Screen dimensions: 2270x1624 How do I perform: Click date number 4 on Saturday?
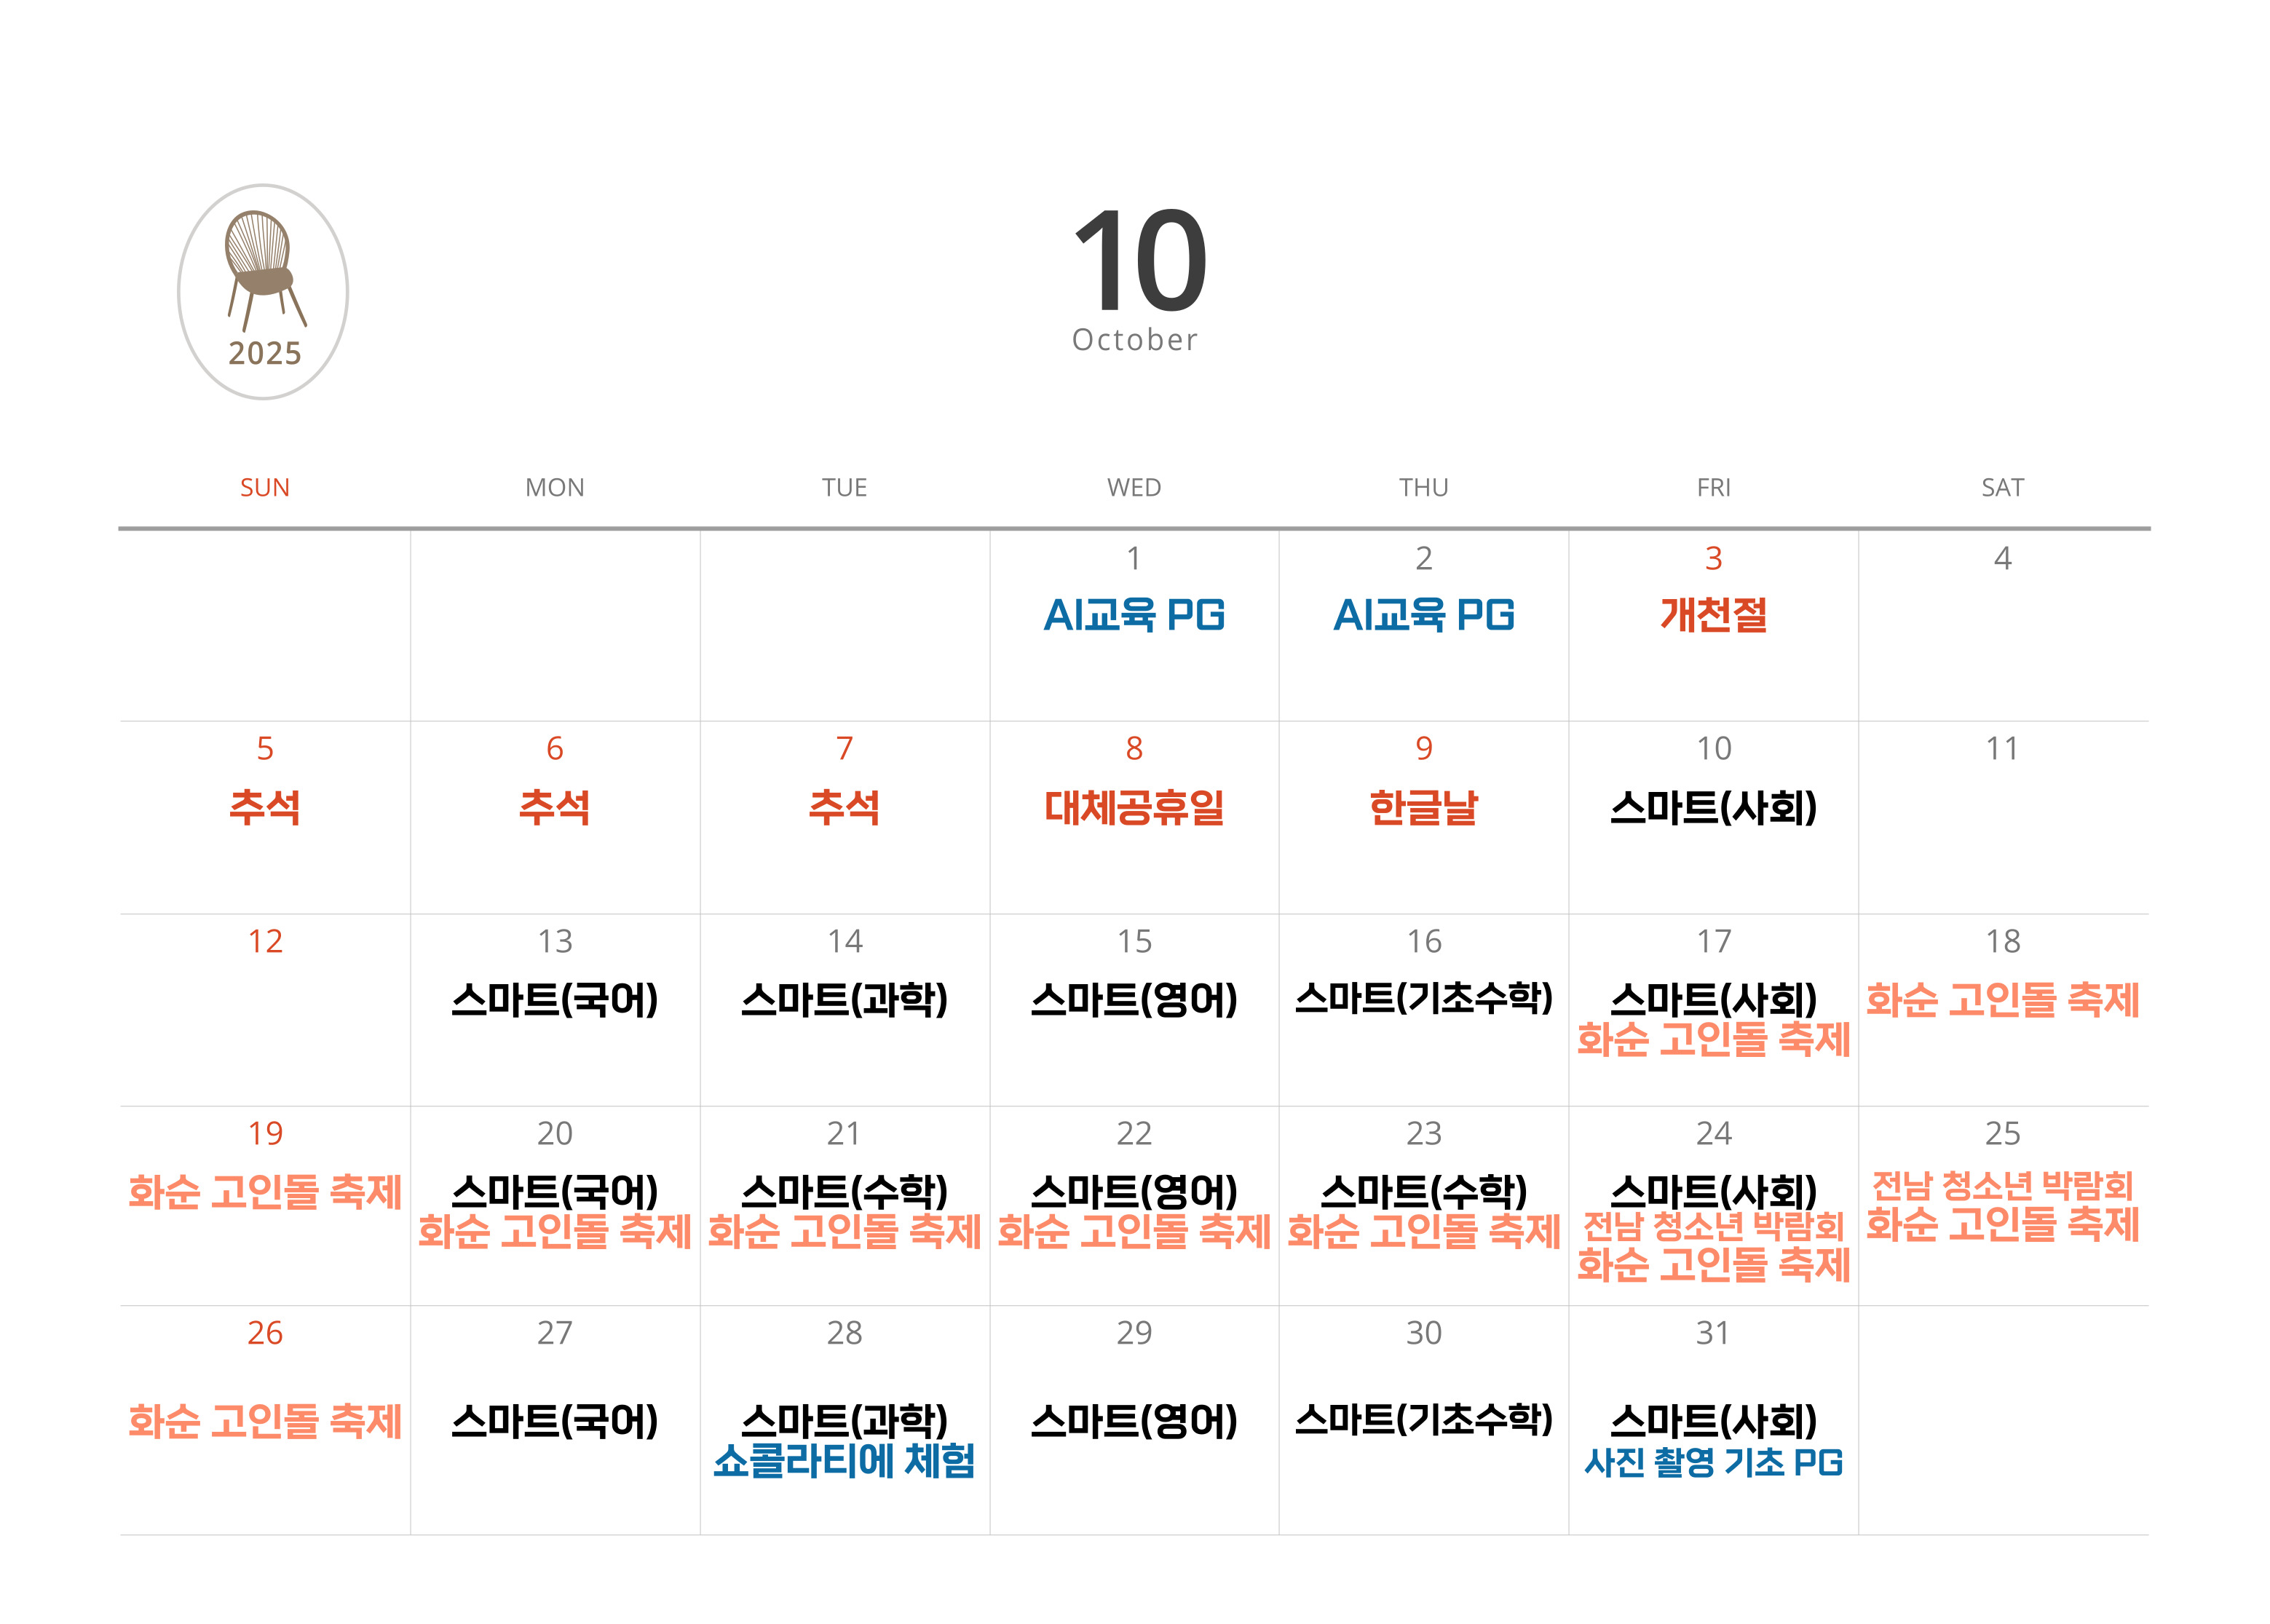2002,558
